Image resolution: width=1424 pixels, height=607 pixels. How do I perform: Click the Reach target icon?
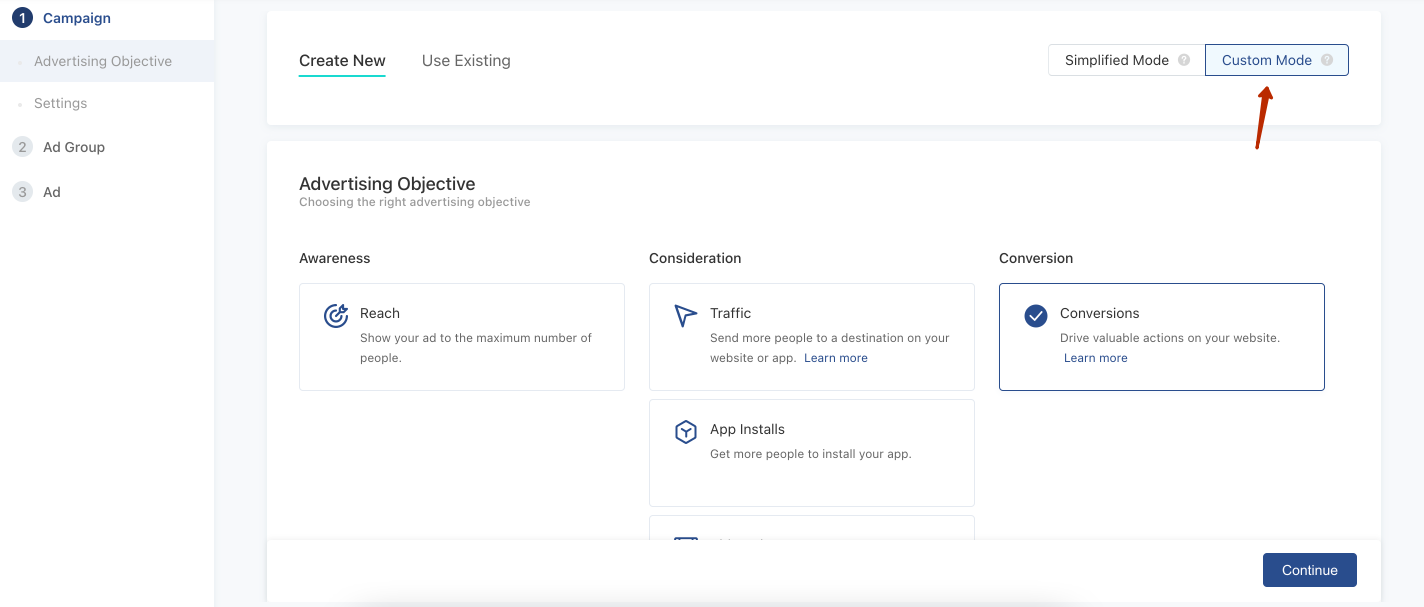tap(336, 316)
